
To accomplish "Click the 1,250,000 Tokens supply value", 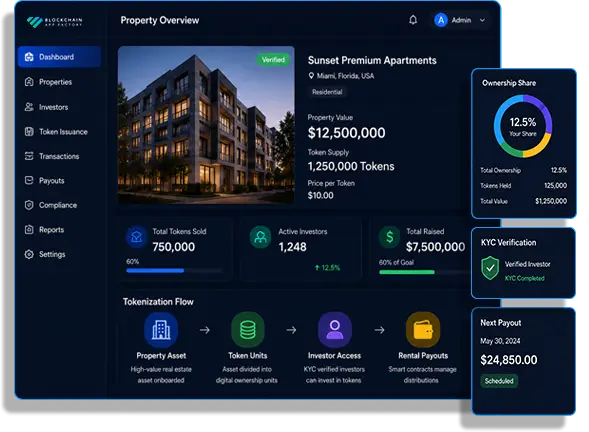I will pyautogui.click(x=351, y=166).
